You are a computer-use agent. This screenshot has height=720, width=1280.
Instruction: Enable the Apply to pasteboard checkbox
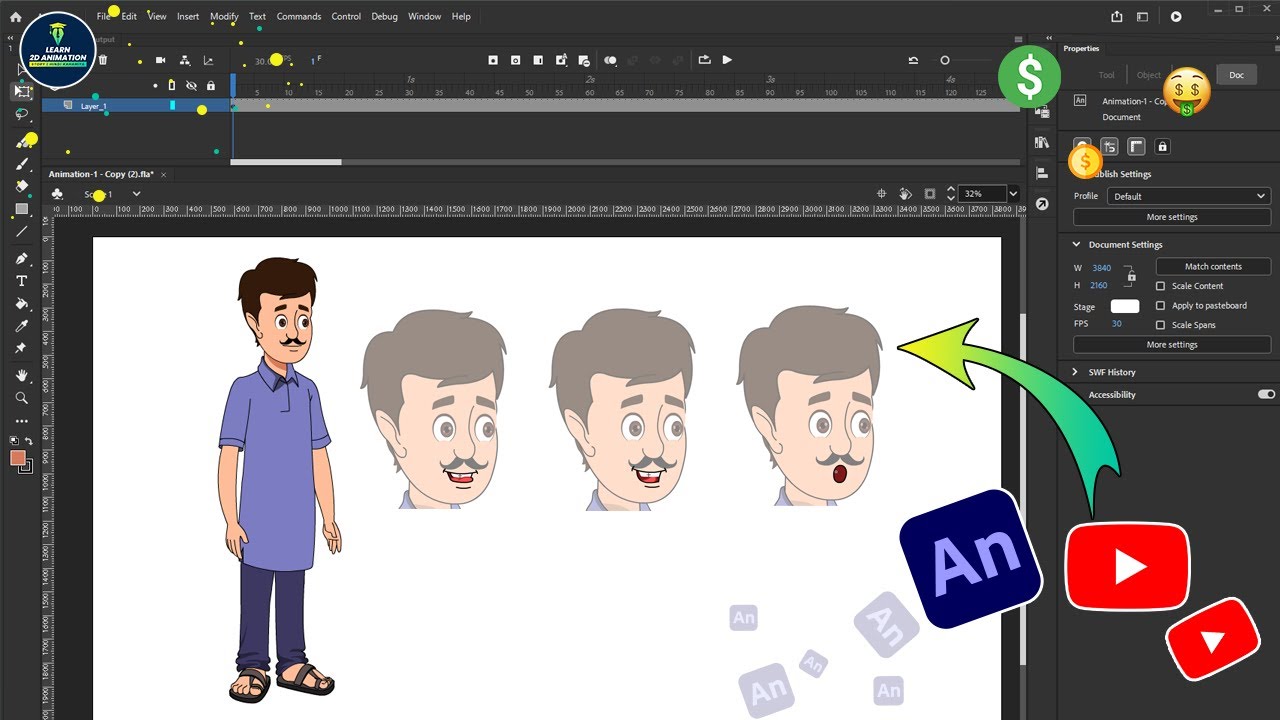tap(1161, 306)
